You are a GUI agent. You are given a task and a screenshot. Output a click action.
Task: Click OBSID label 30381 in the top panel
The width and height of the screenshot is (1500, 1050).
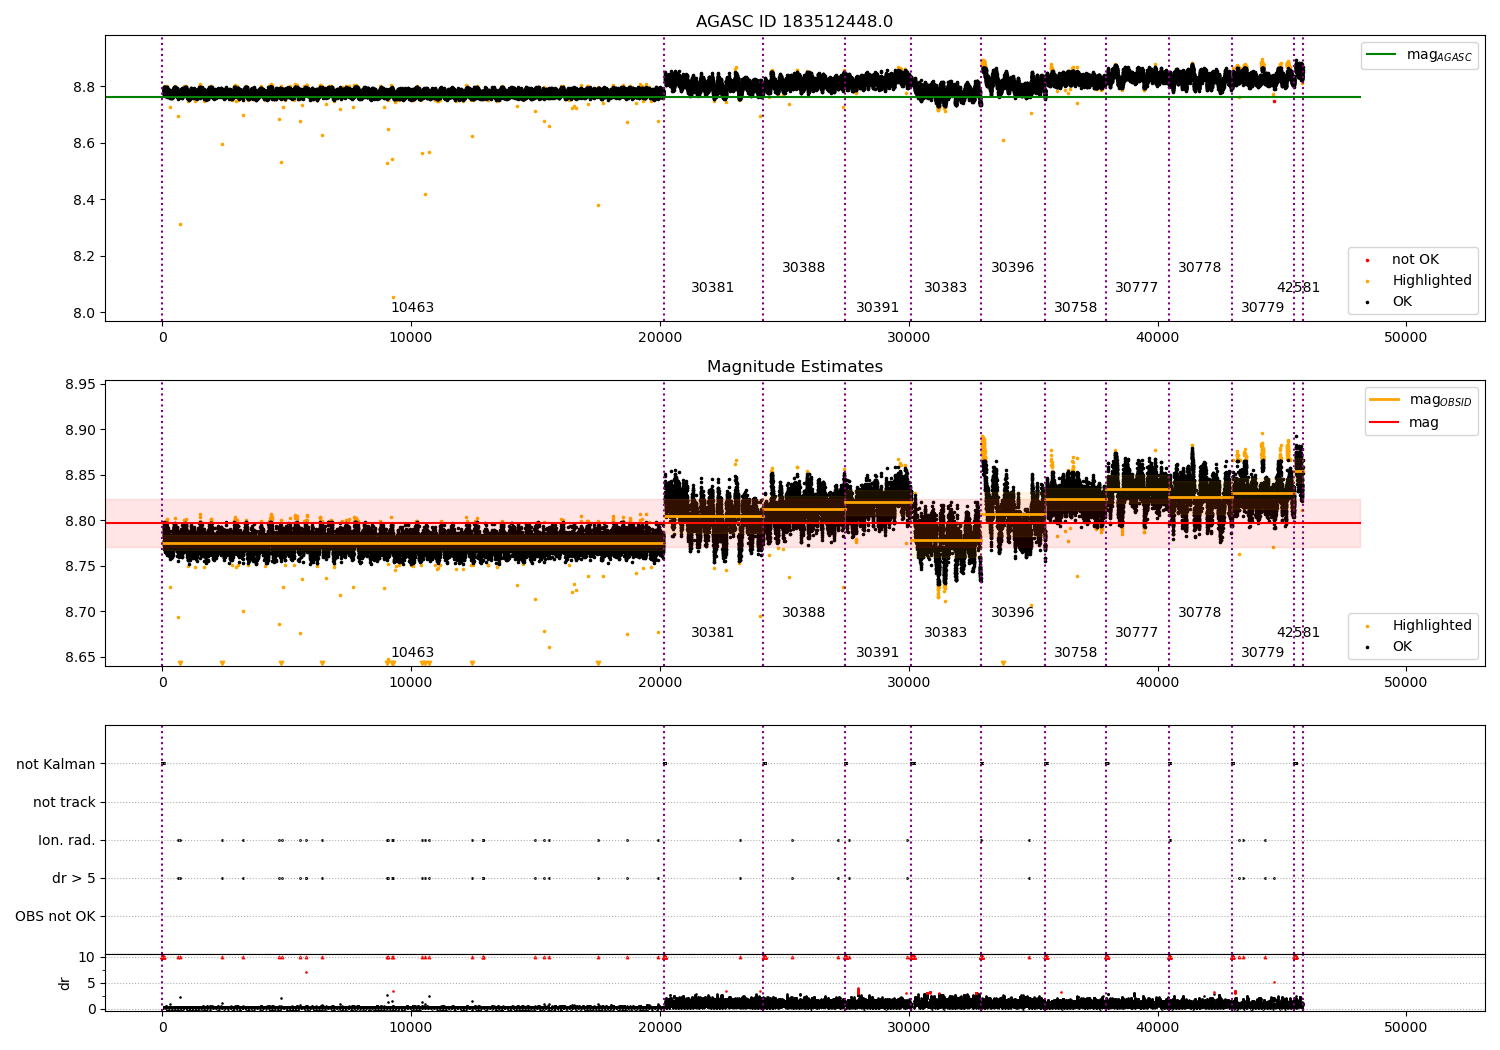pyautogui.click(x=712, y=288)
